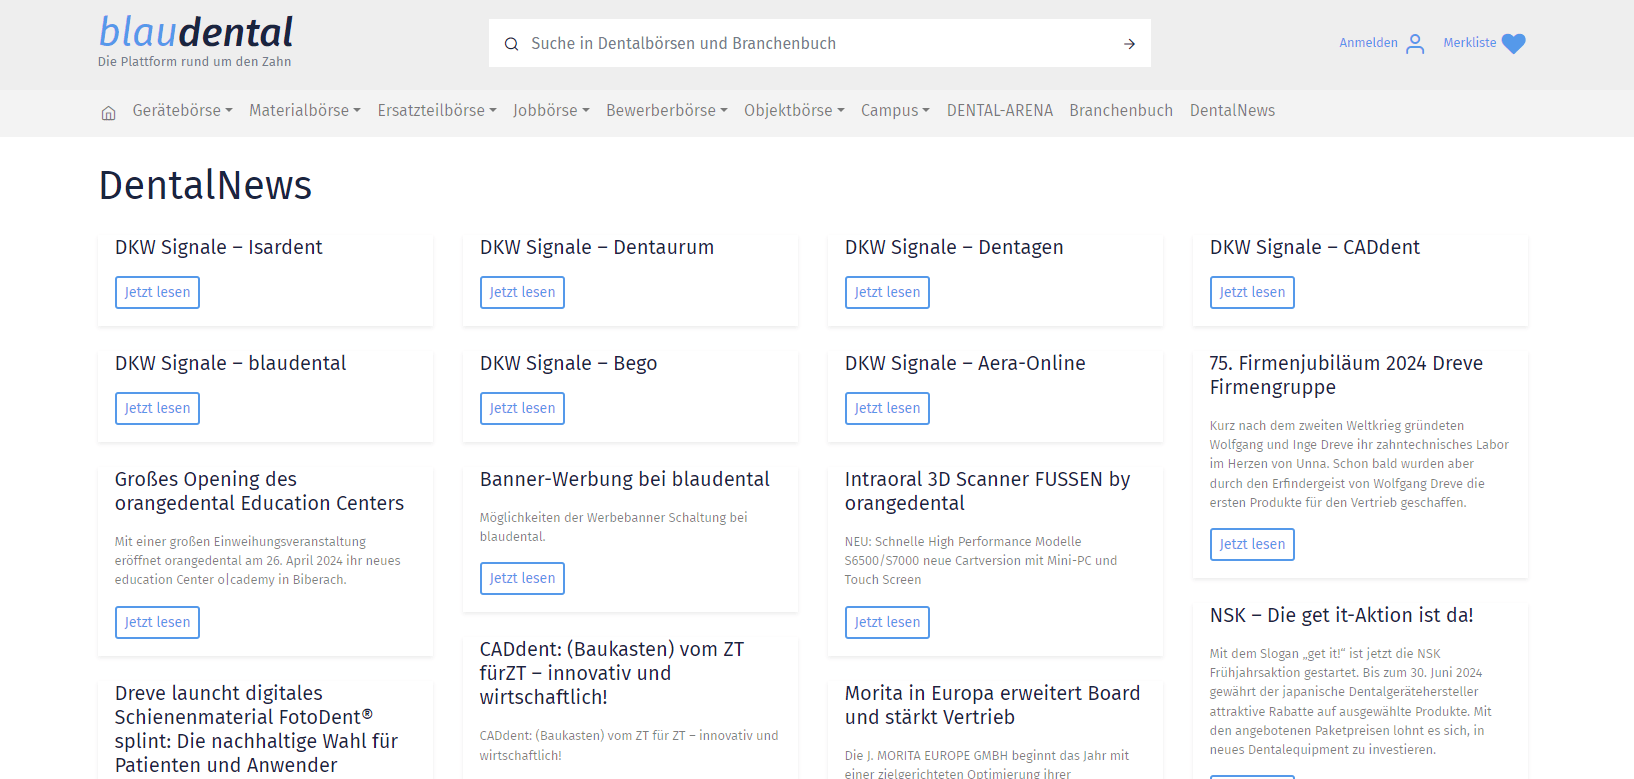
Task: Click the blaudental logo
Action: (196, 33)
